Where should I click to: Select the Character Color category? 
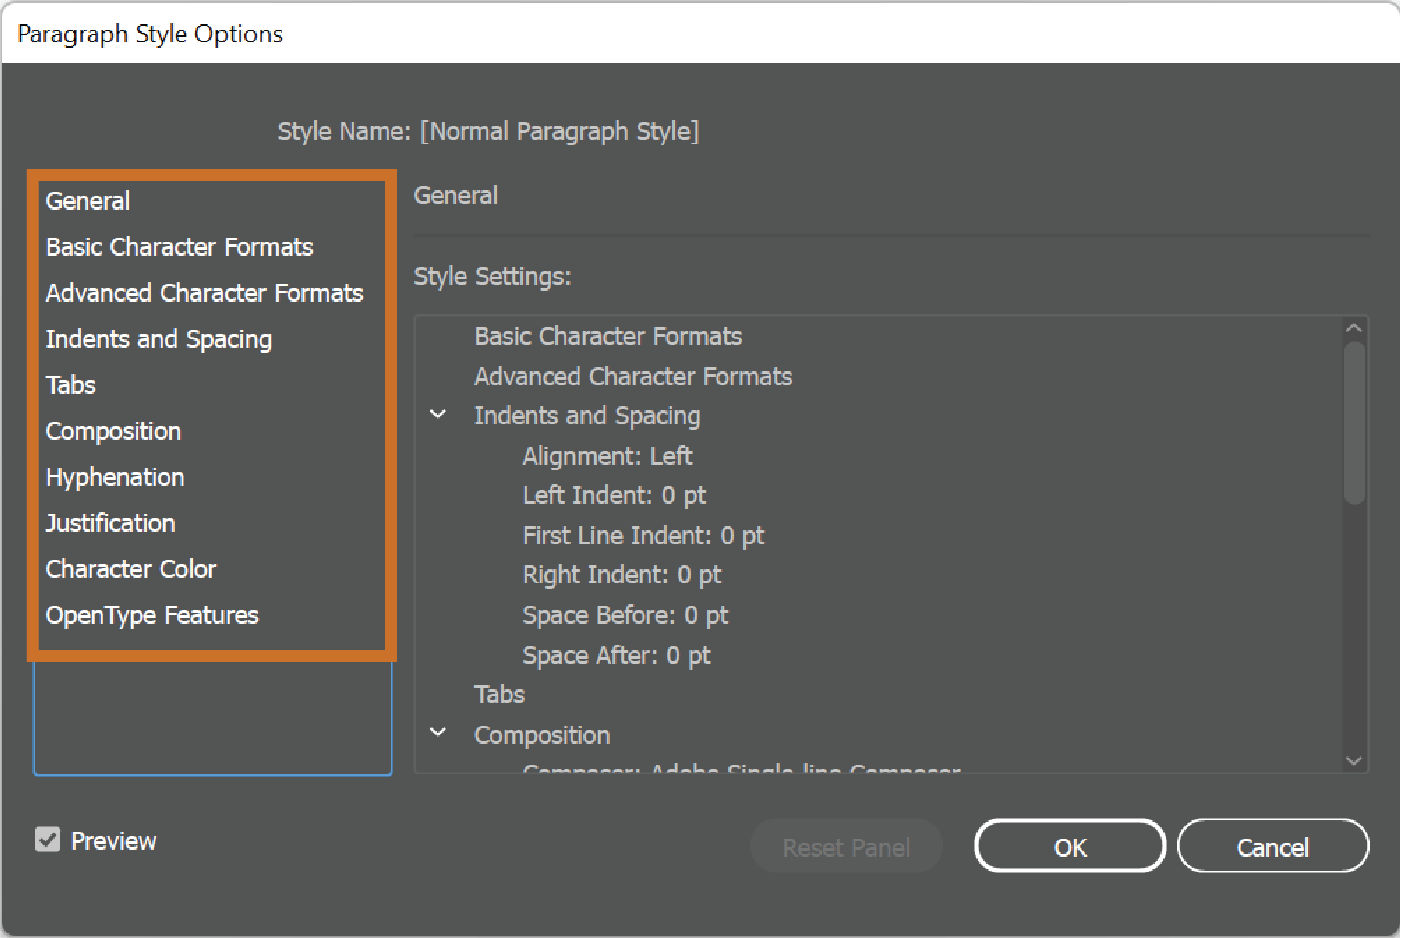pyautogui.click(x=131, y=569)
